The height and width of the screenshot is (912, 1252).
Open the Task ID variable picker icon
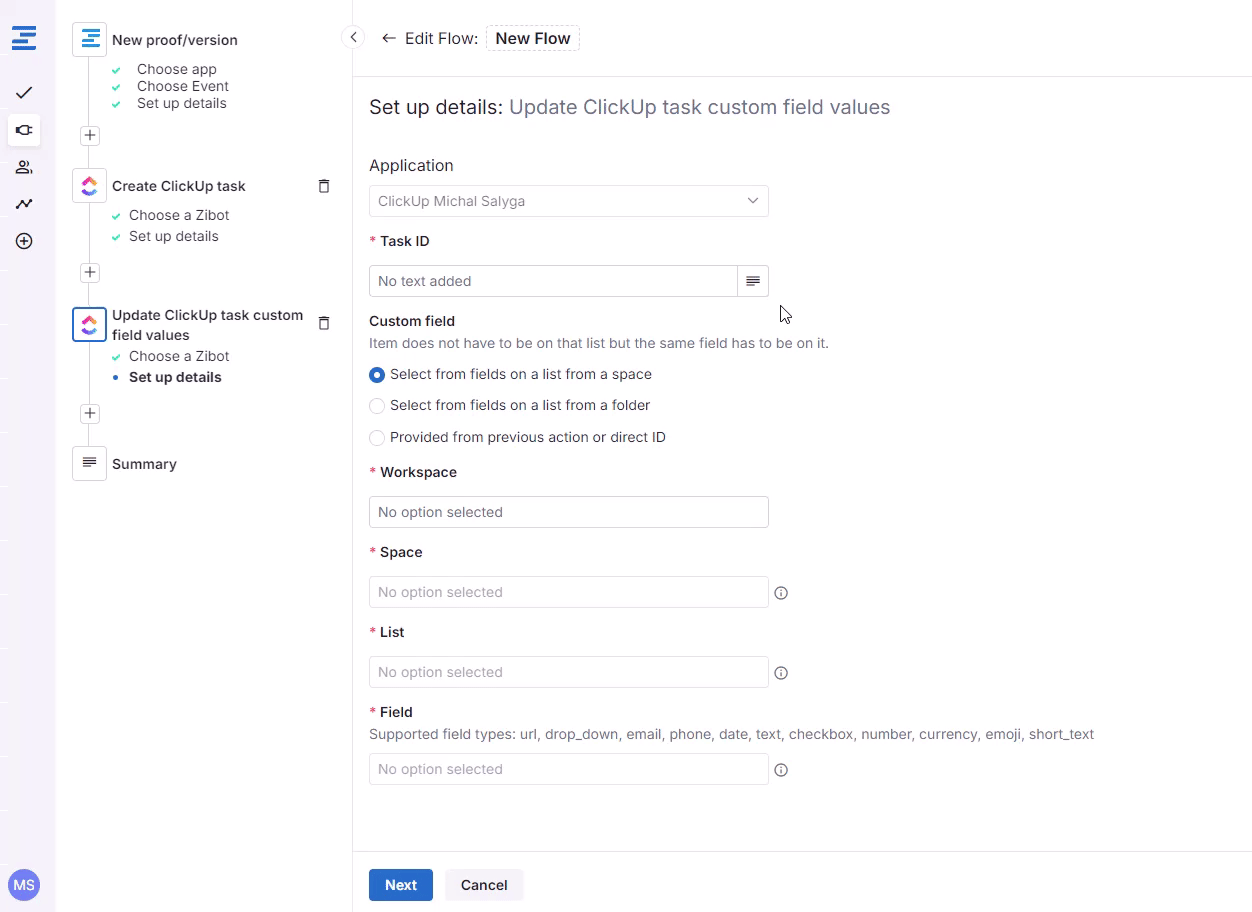pos(752,281)
